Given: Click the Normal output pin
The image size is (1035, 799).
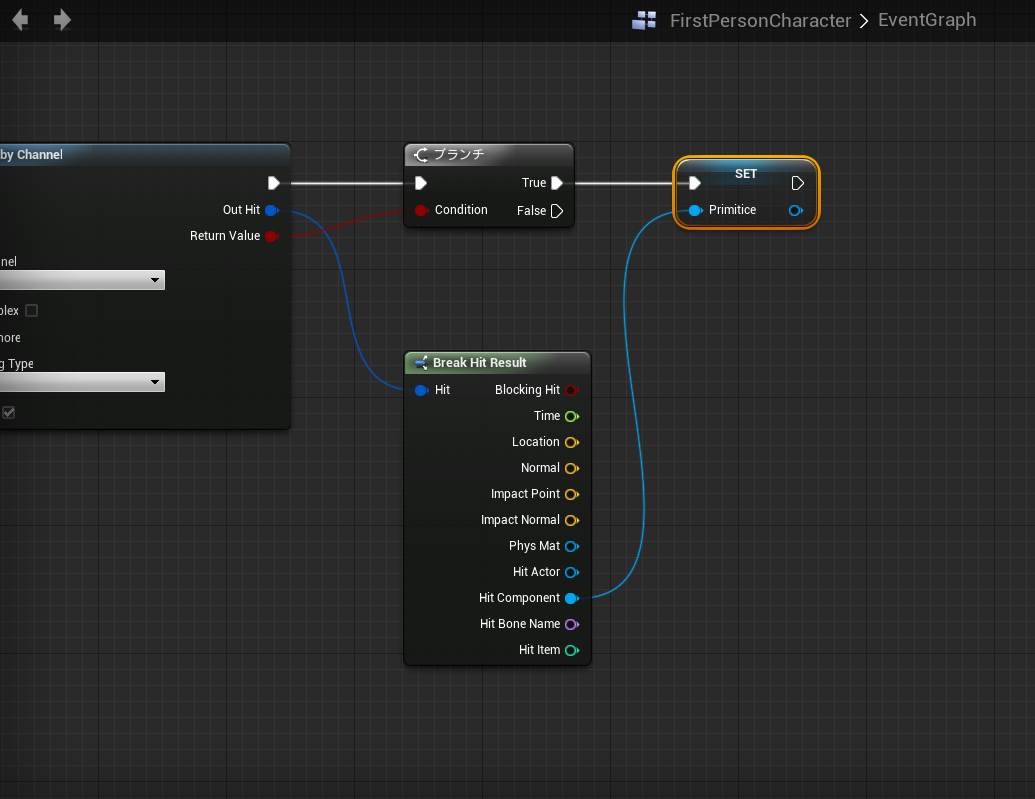Looking at the screenshot, I should point(572,468).
